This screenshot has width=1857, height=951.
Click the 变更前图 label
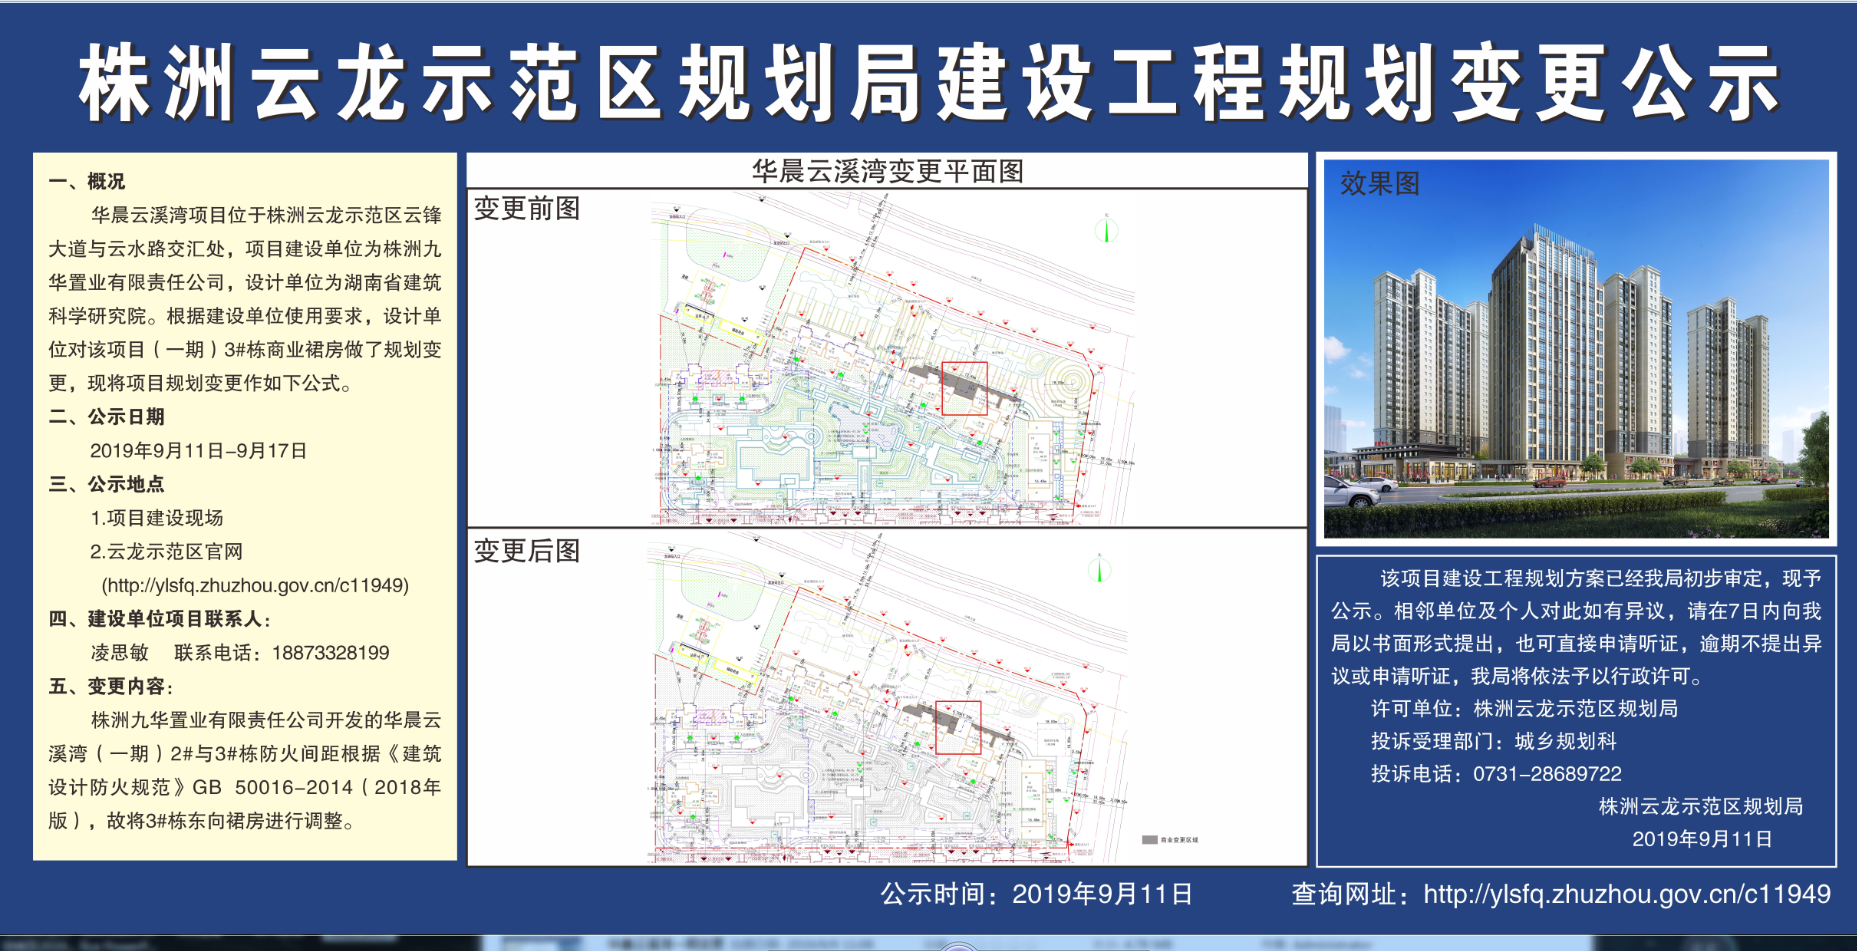point(527,208)
